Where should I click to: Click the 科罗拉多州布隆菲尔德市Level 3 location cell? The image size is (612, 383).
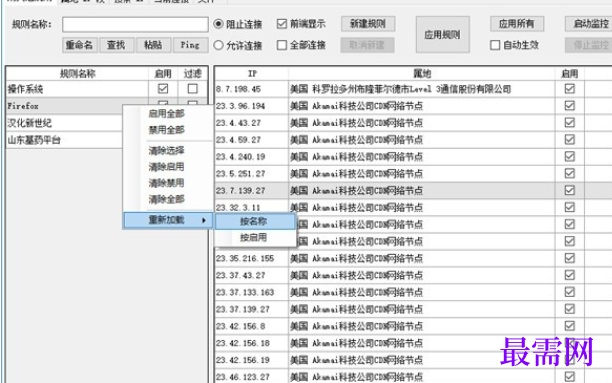tap(422, 89)
